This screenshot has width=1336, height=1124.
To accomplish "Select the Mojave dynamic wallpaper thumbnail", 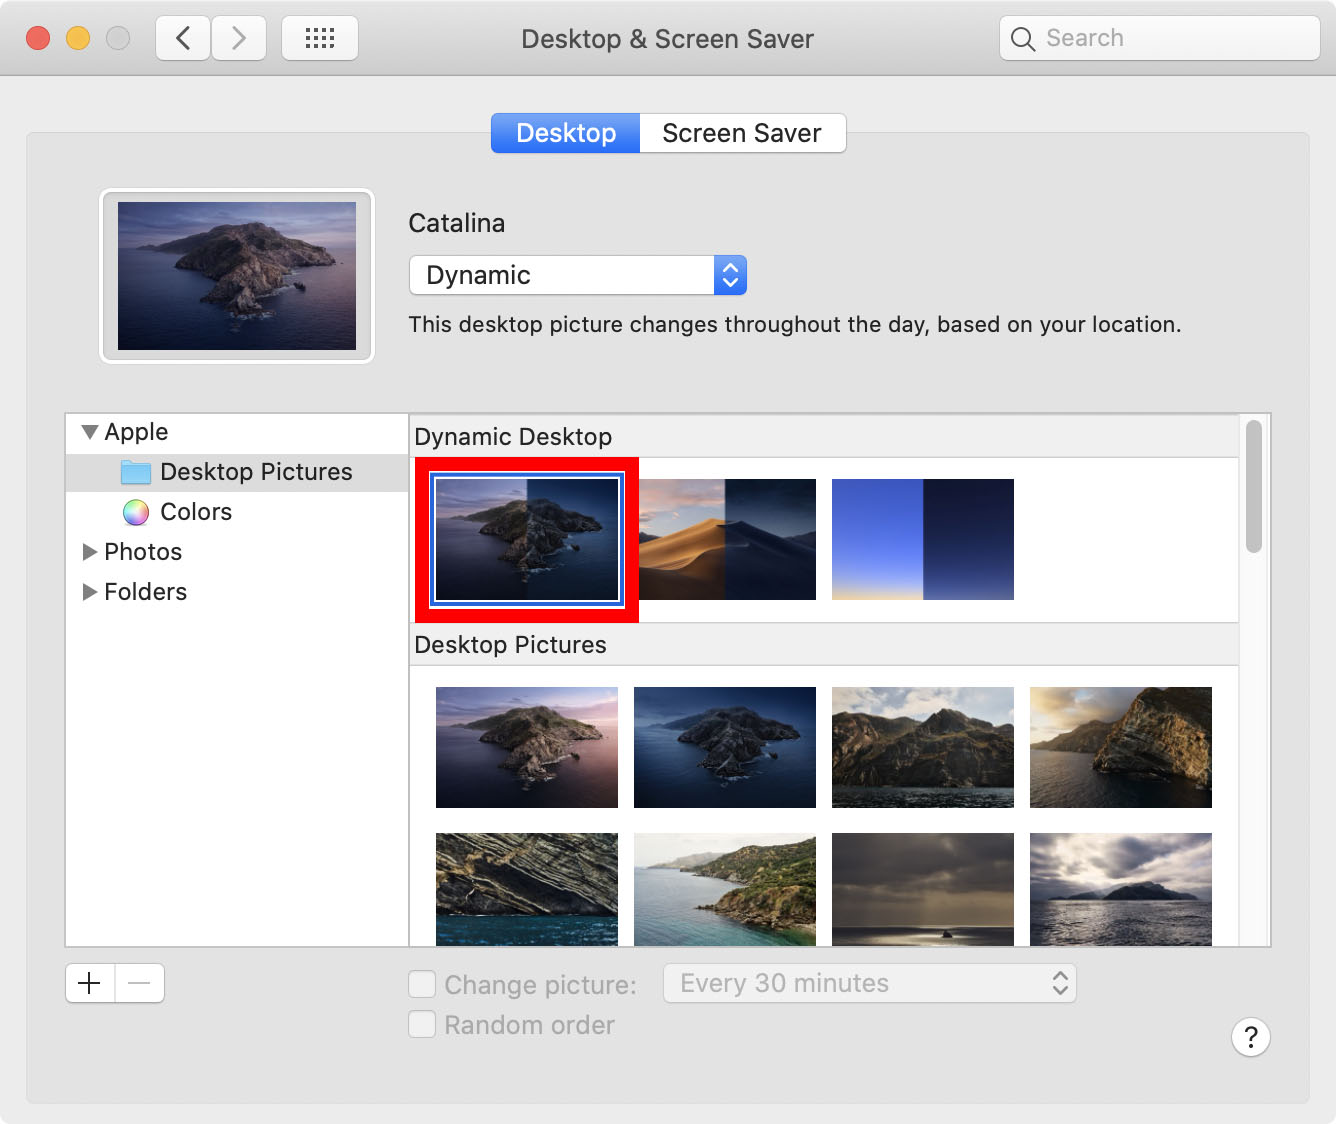I will [x=726, y=539].
